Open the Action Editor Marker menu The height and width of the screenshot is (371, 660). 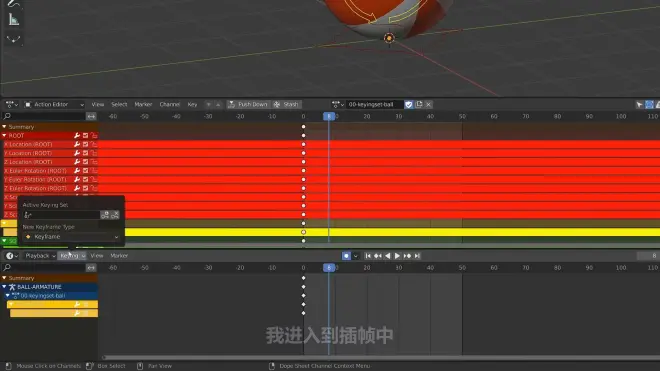click(x=143, y=104)
